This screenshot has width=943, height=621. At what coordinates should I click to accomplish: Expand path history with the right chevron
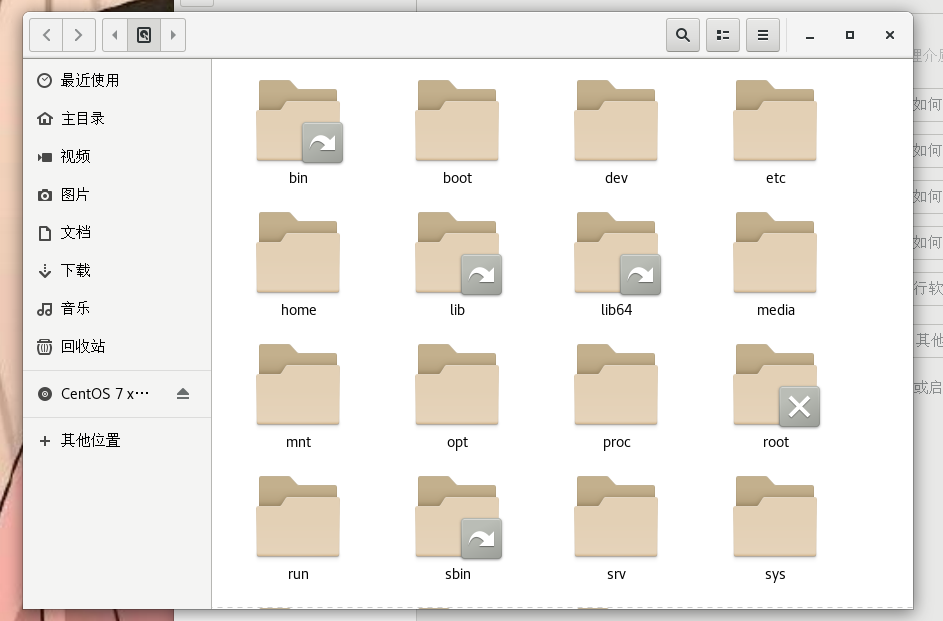pyautogui.click(x=172, y=34)
